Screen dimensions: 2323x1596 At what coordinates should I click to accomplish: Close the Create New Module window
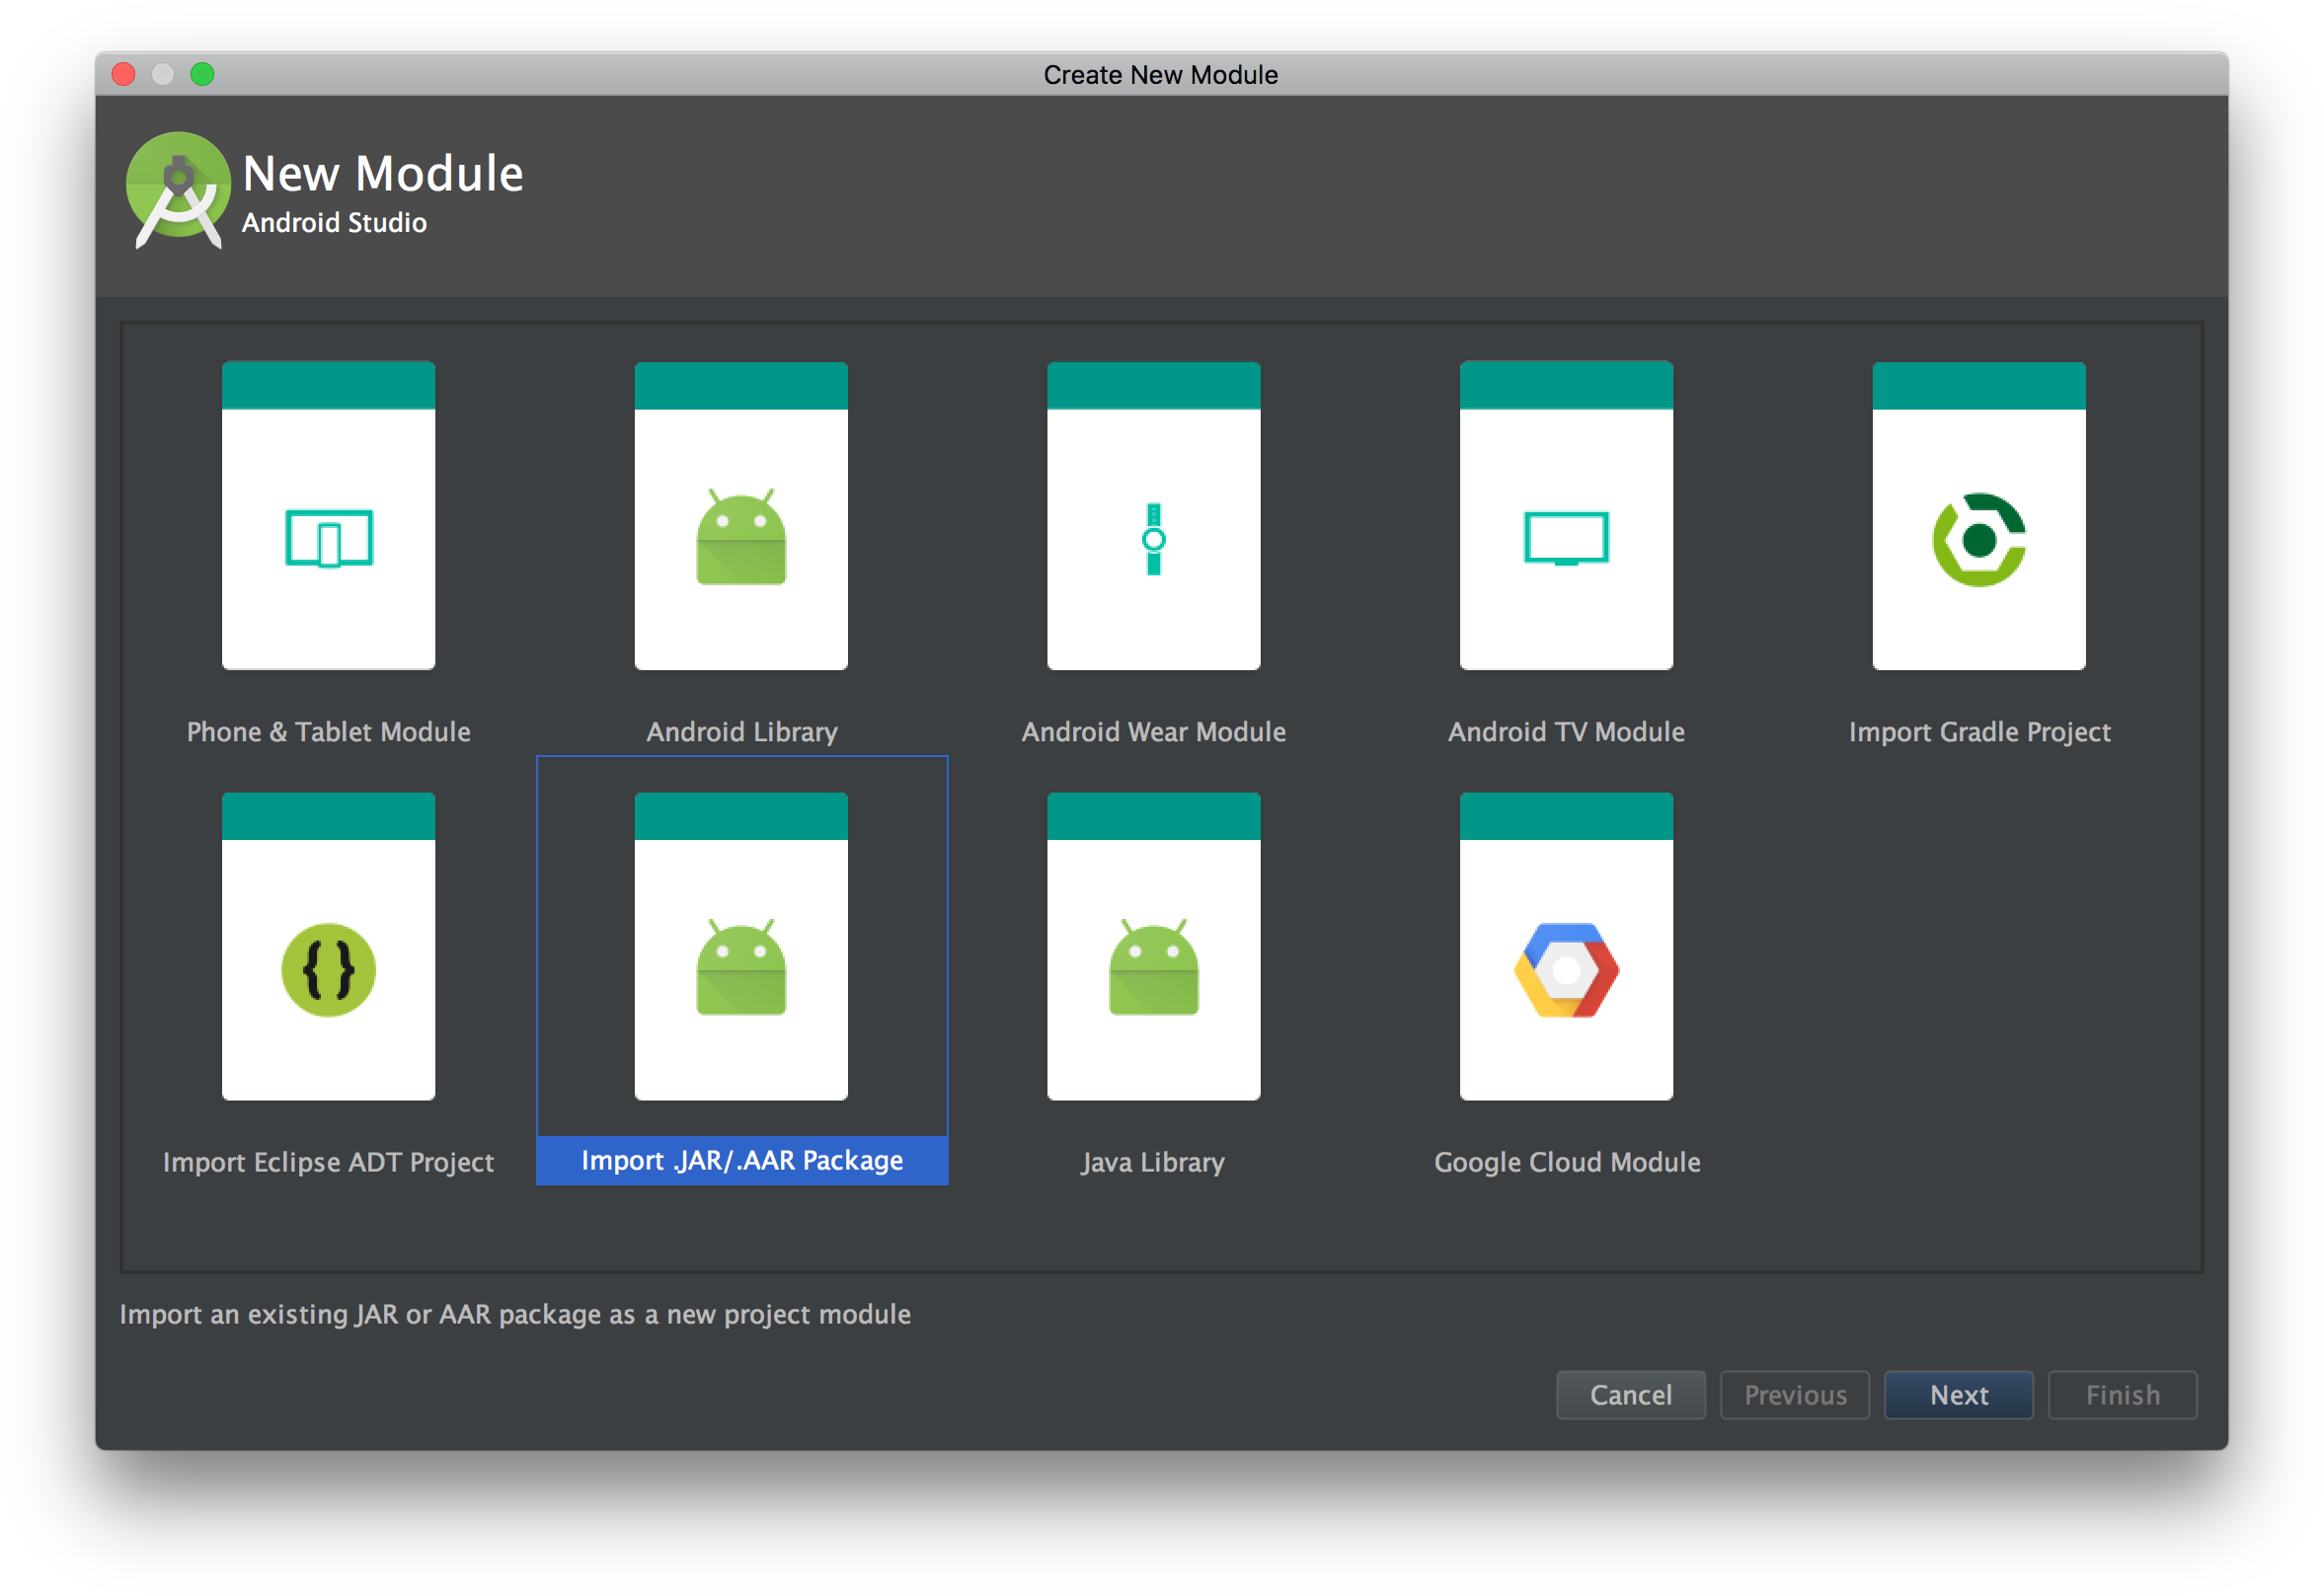[x=123, y=74]
